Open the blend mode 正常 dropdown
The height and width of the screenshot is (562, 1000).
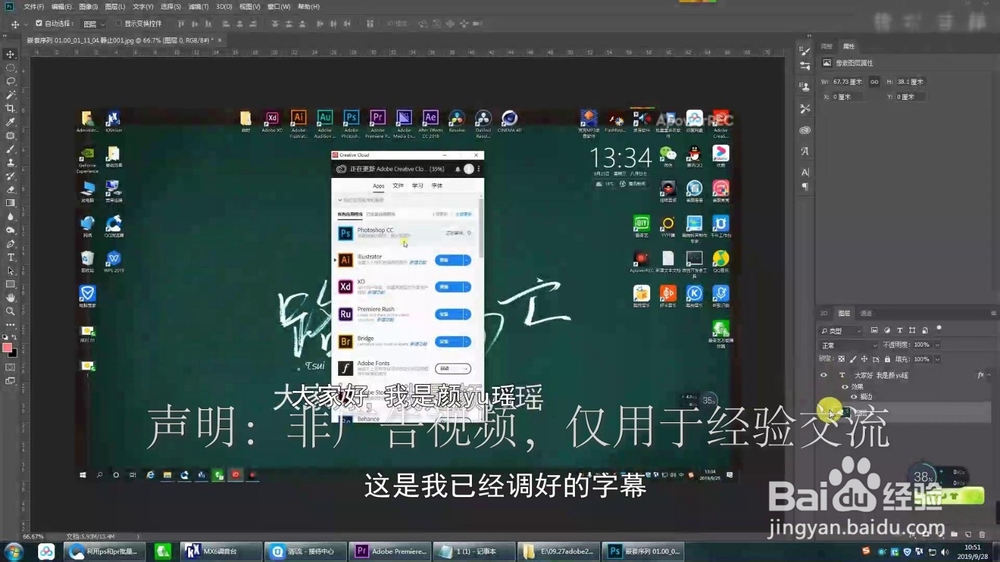click(848, 345)
